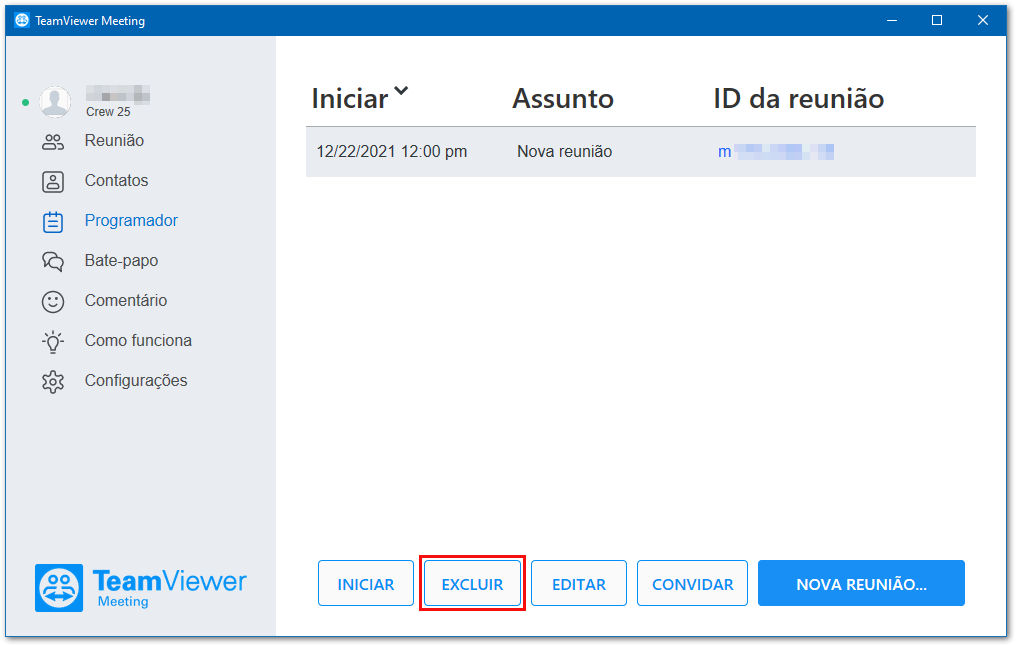Delete the meeting with EXCLUIR button
Image resolution: width=1016 pixels, height=646 pixels.
click(472, 584)
